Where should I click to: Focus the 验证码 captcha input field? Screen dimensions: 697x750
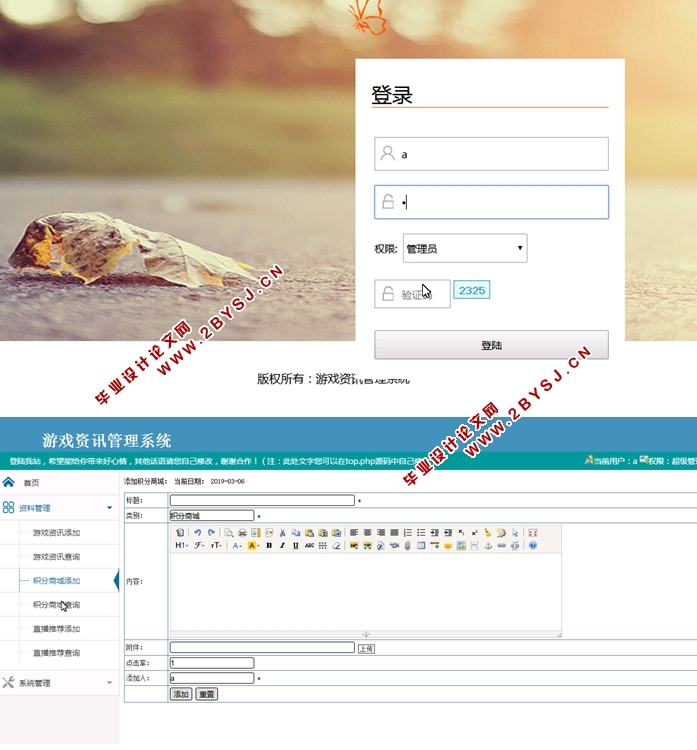pyautogui.click(x=412, y=294)
